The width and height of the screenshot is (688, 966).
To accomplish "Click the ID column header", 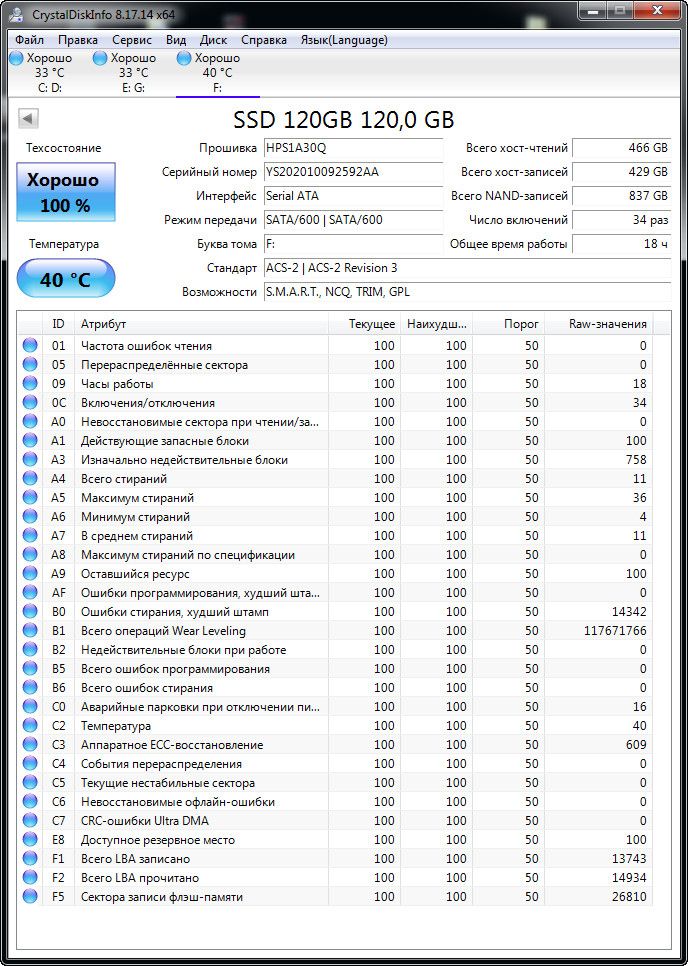I will tap(59, 324).
